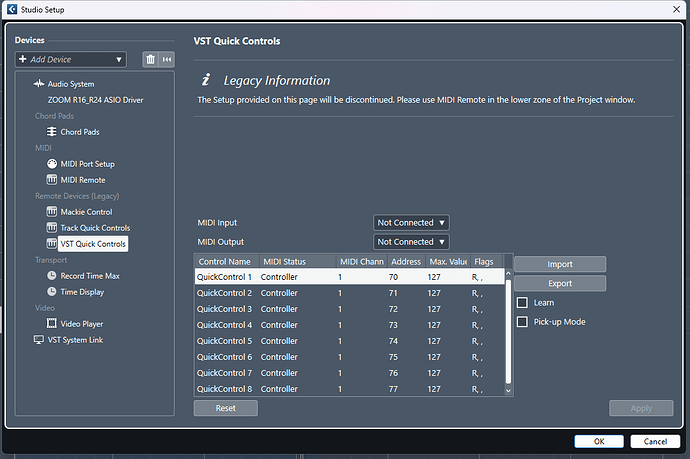This screenshot has height=459, width=690.
Task: Open the Add Device dropdown
Action: (70, 59)
